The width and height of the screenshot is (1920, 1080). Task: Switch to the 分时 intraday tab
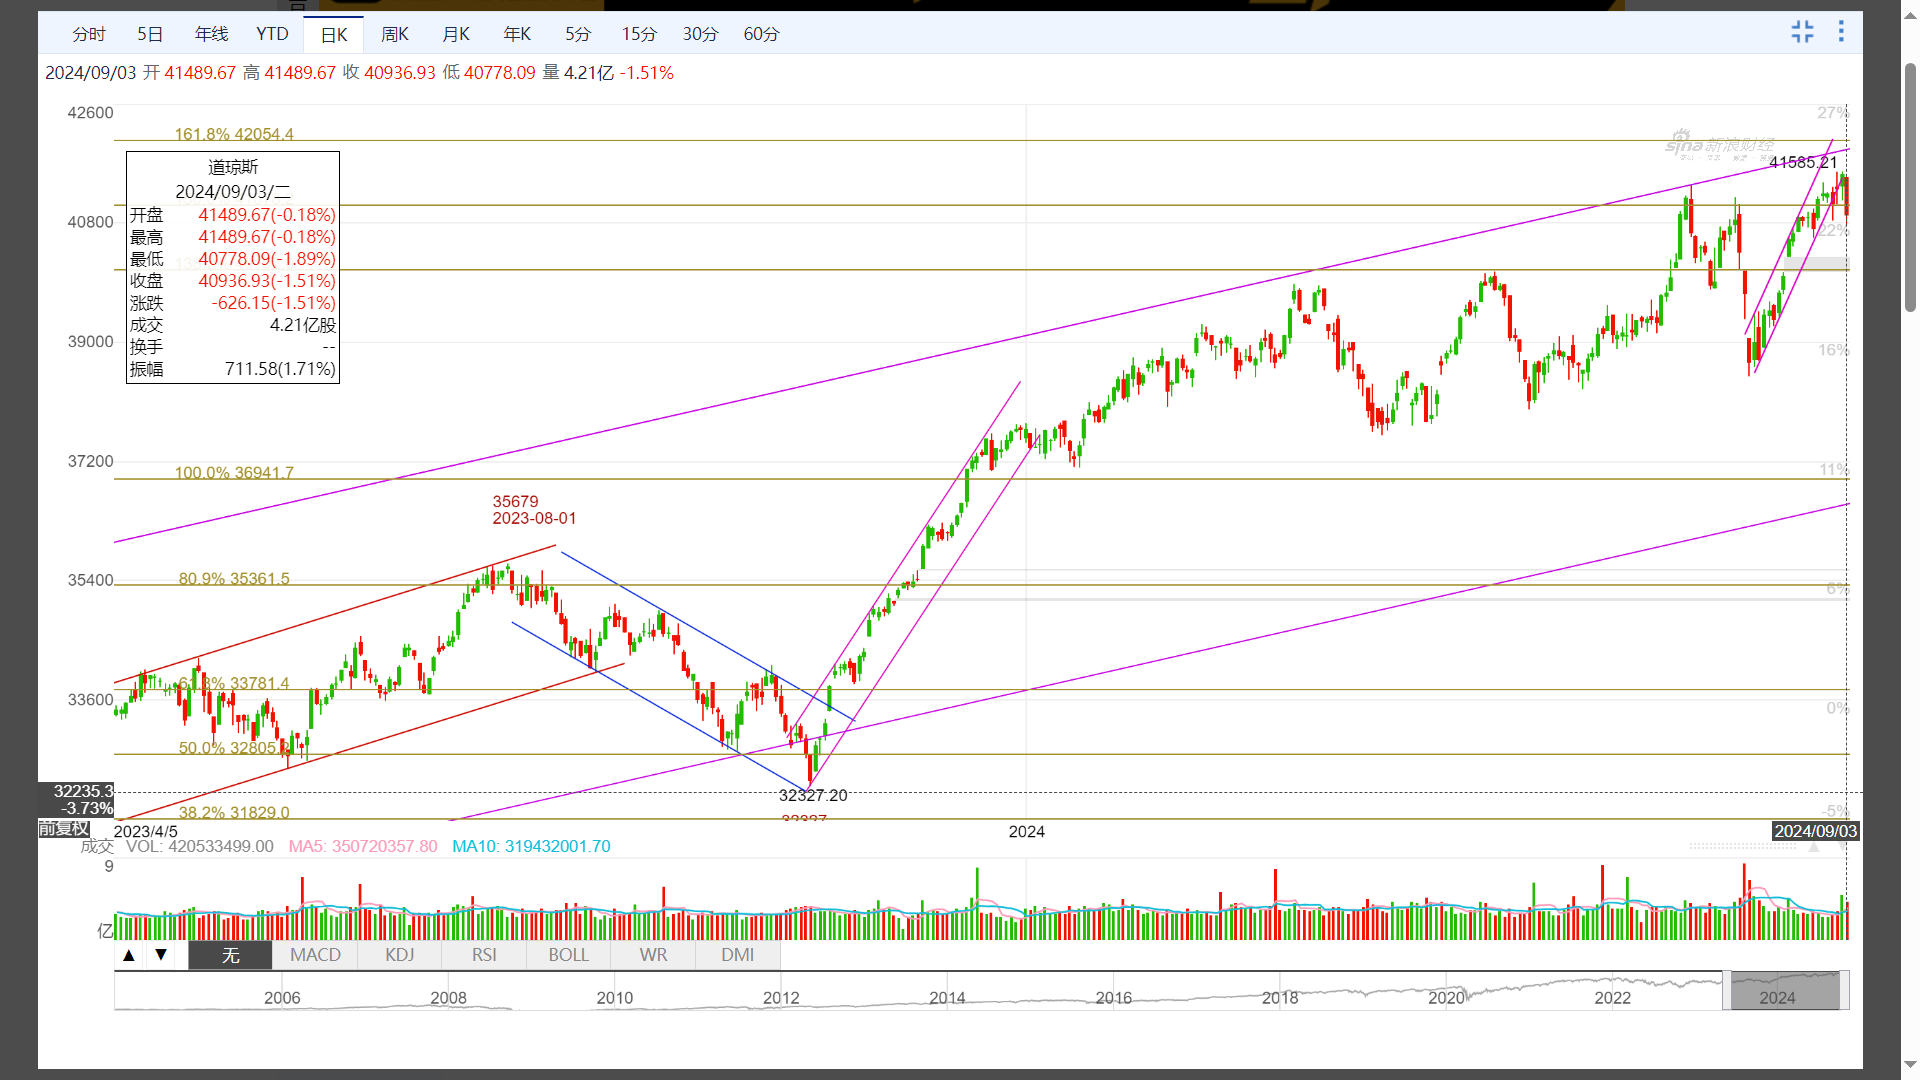pos(89,34)
